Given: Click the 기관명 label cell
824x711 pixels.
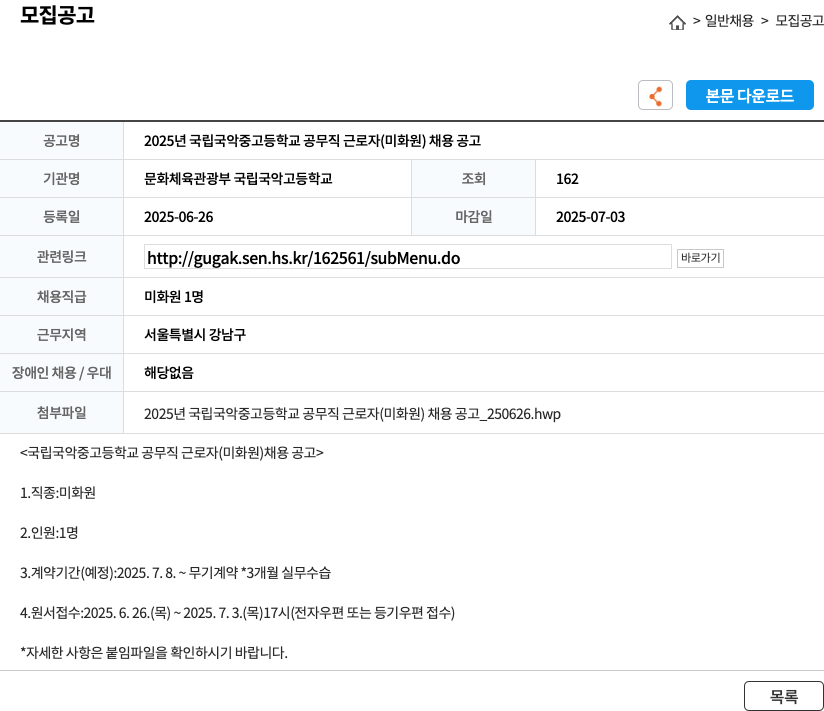Looking at the screenshot, I should coord(61,179).
